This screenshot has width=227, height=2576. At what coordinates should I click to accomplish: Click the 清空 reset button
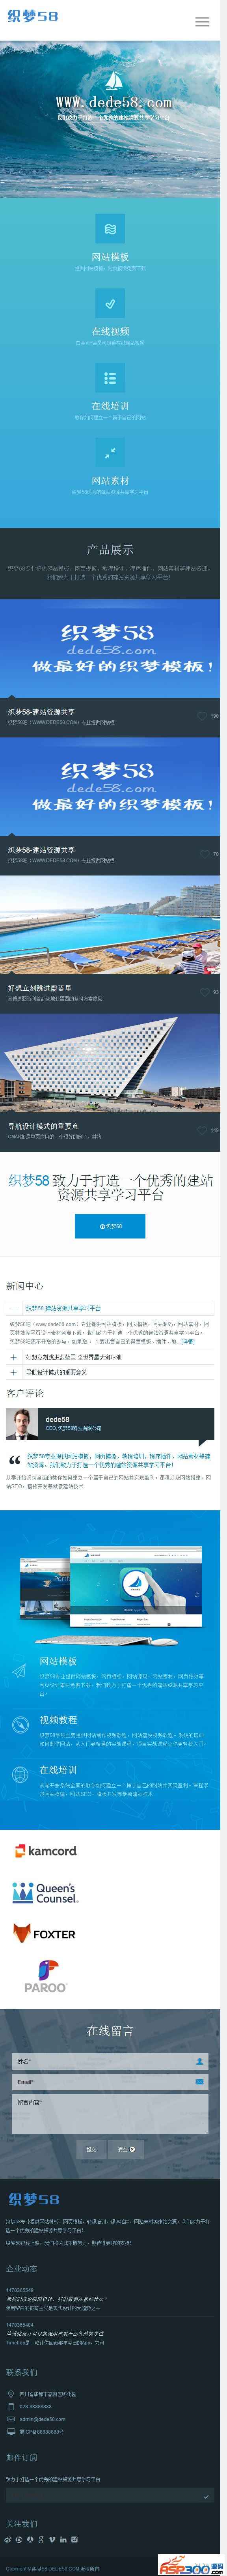click(x=126, y=2149)
